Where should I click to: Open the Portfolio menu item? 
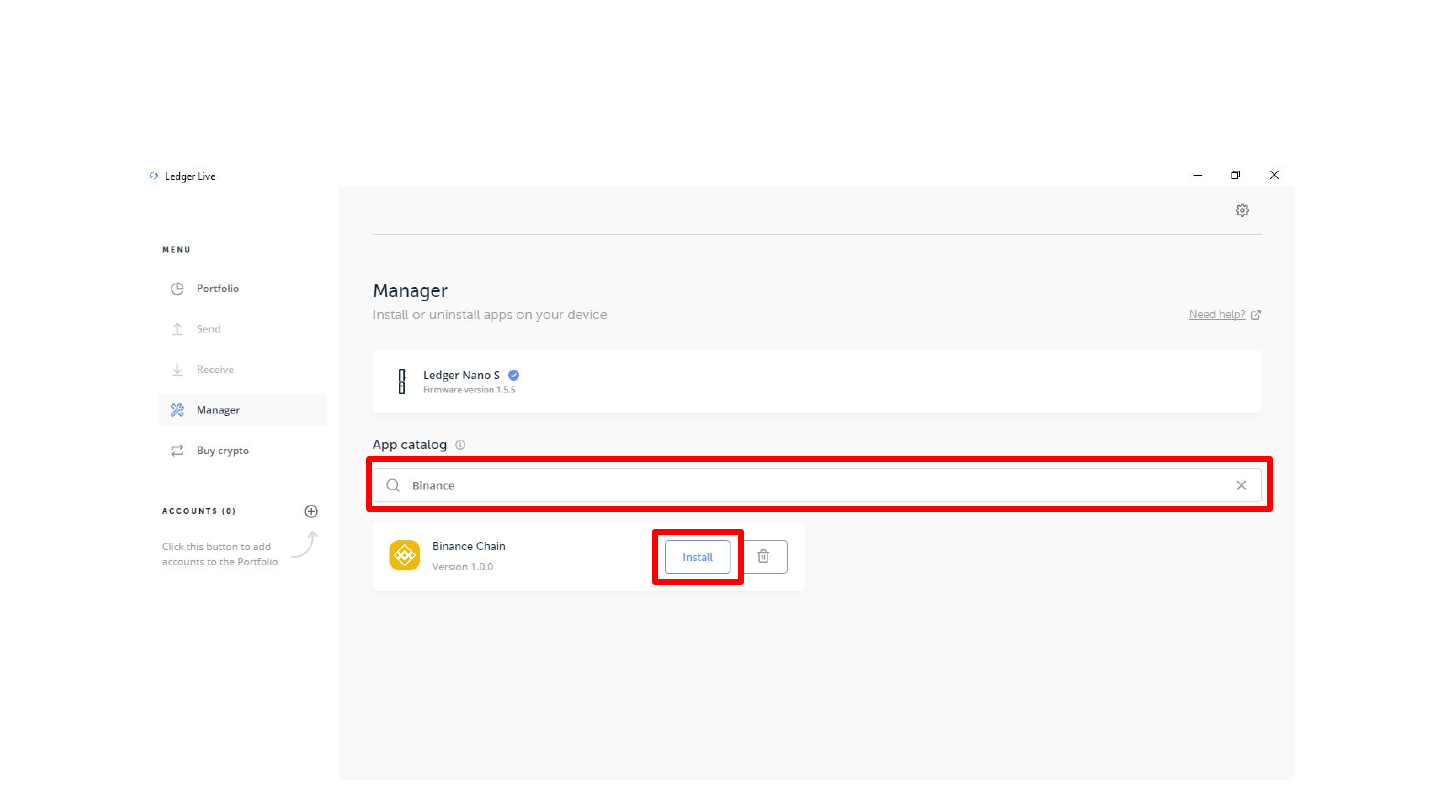point(242,289)
